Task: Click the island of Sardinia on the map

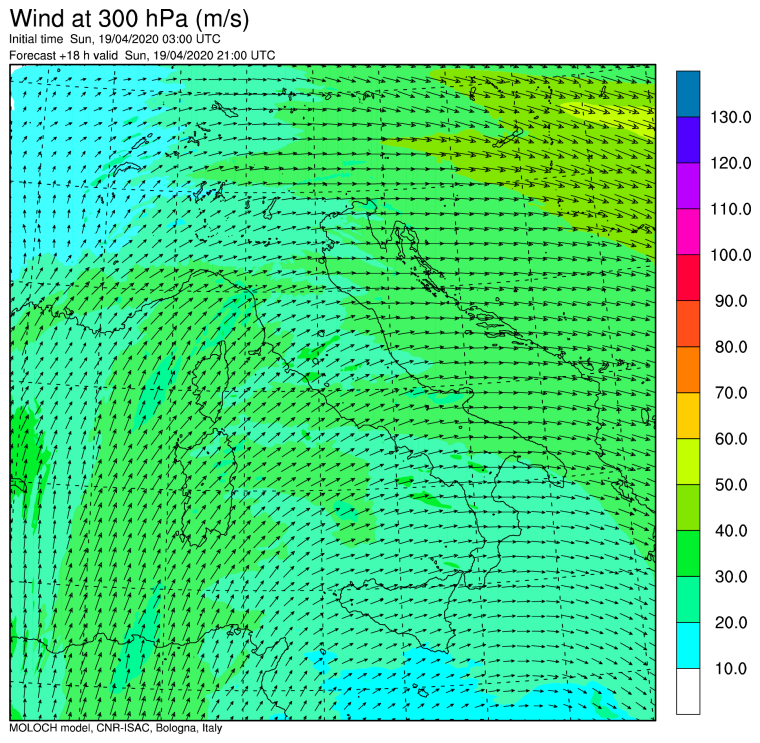Action: (205, 487)
